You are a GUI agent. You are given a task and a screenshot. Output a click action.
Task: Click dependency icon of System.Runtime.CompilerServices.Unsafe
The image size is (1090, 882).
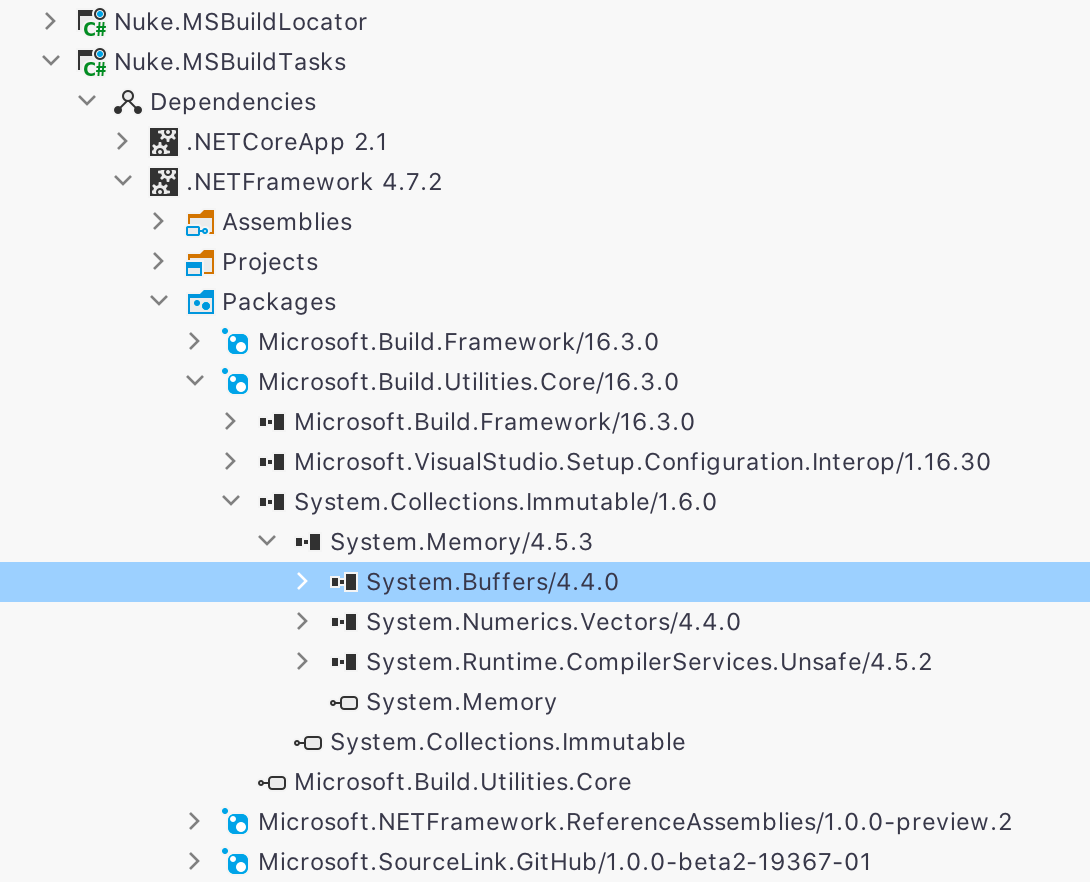344,662
